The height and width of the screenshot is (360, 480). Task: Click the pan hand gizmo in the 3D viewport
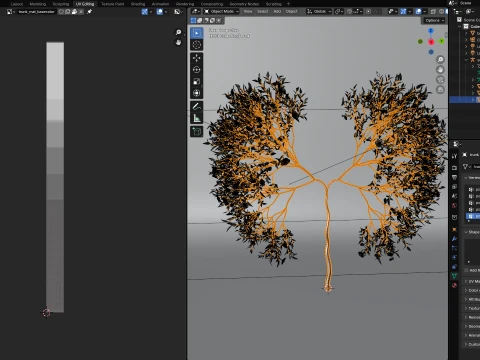(x=440, y=70)
